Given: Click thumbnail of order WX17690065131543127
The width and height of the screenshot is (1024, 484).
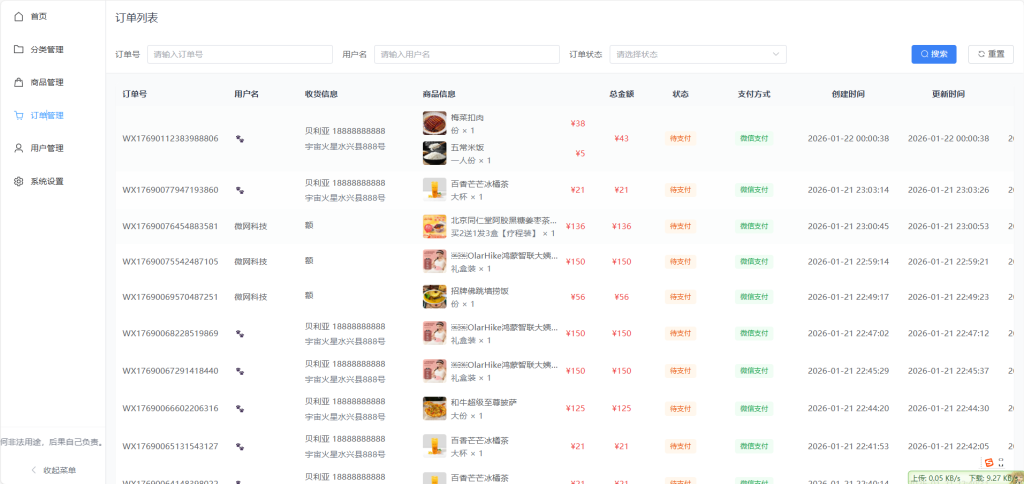Looking at the screenshot, I should [x=434, y=446].
